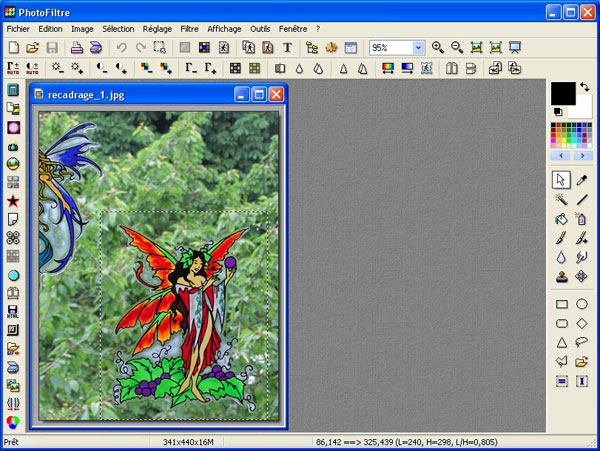Viewport: 600px width, 451px height.
Task: Increase contrast icon
Action: click(121, 68)
